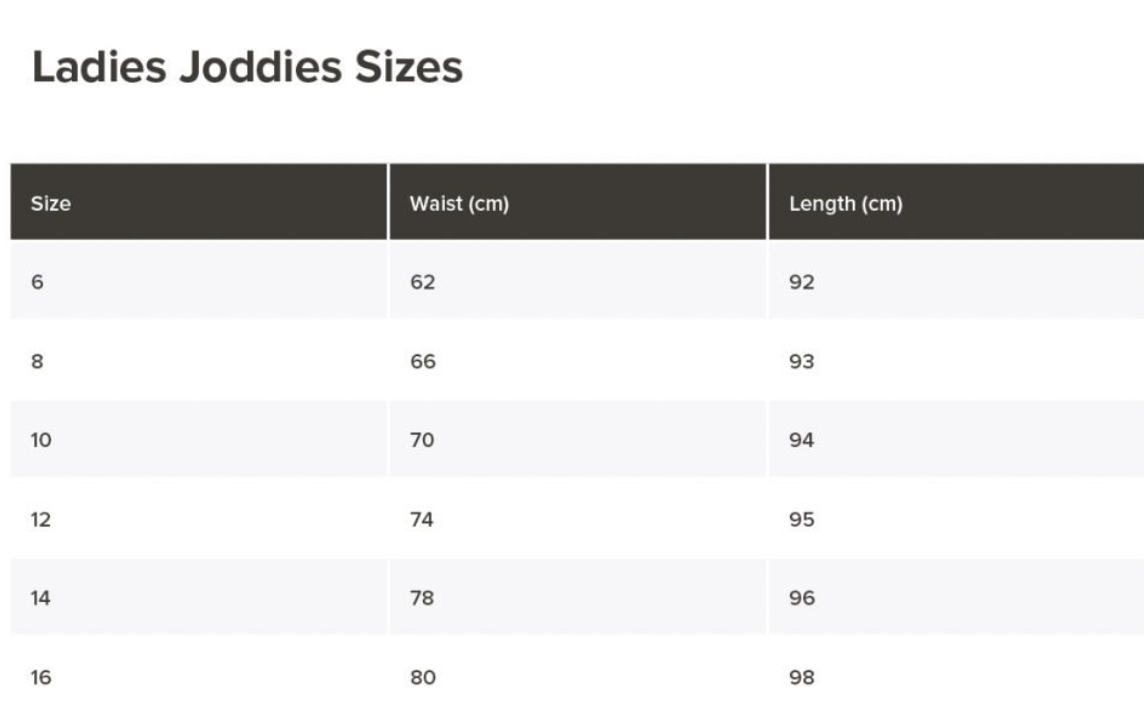Click the length value 92
This screenshot has width=1144, height=714.
pos(802,282)
